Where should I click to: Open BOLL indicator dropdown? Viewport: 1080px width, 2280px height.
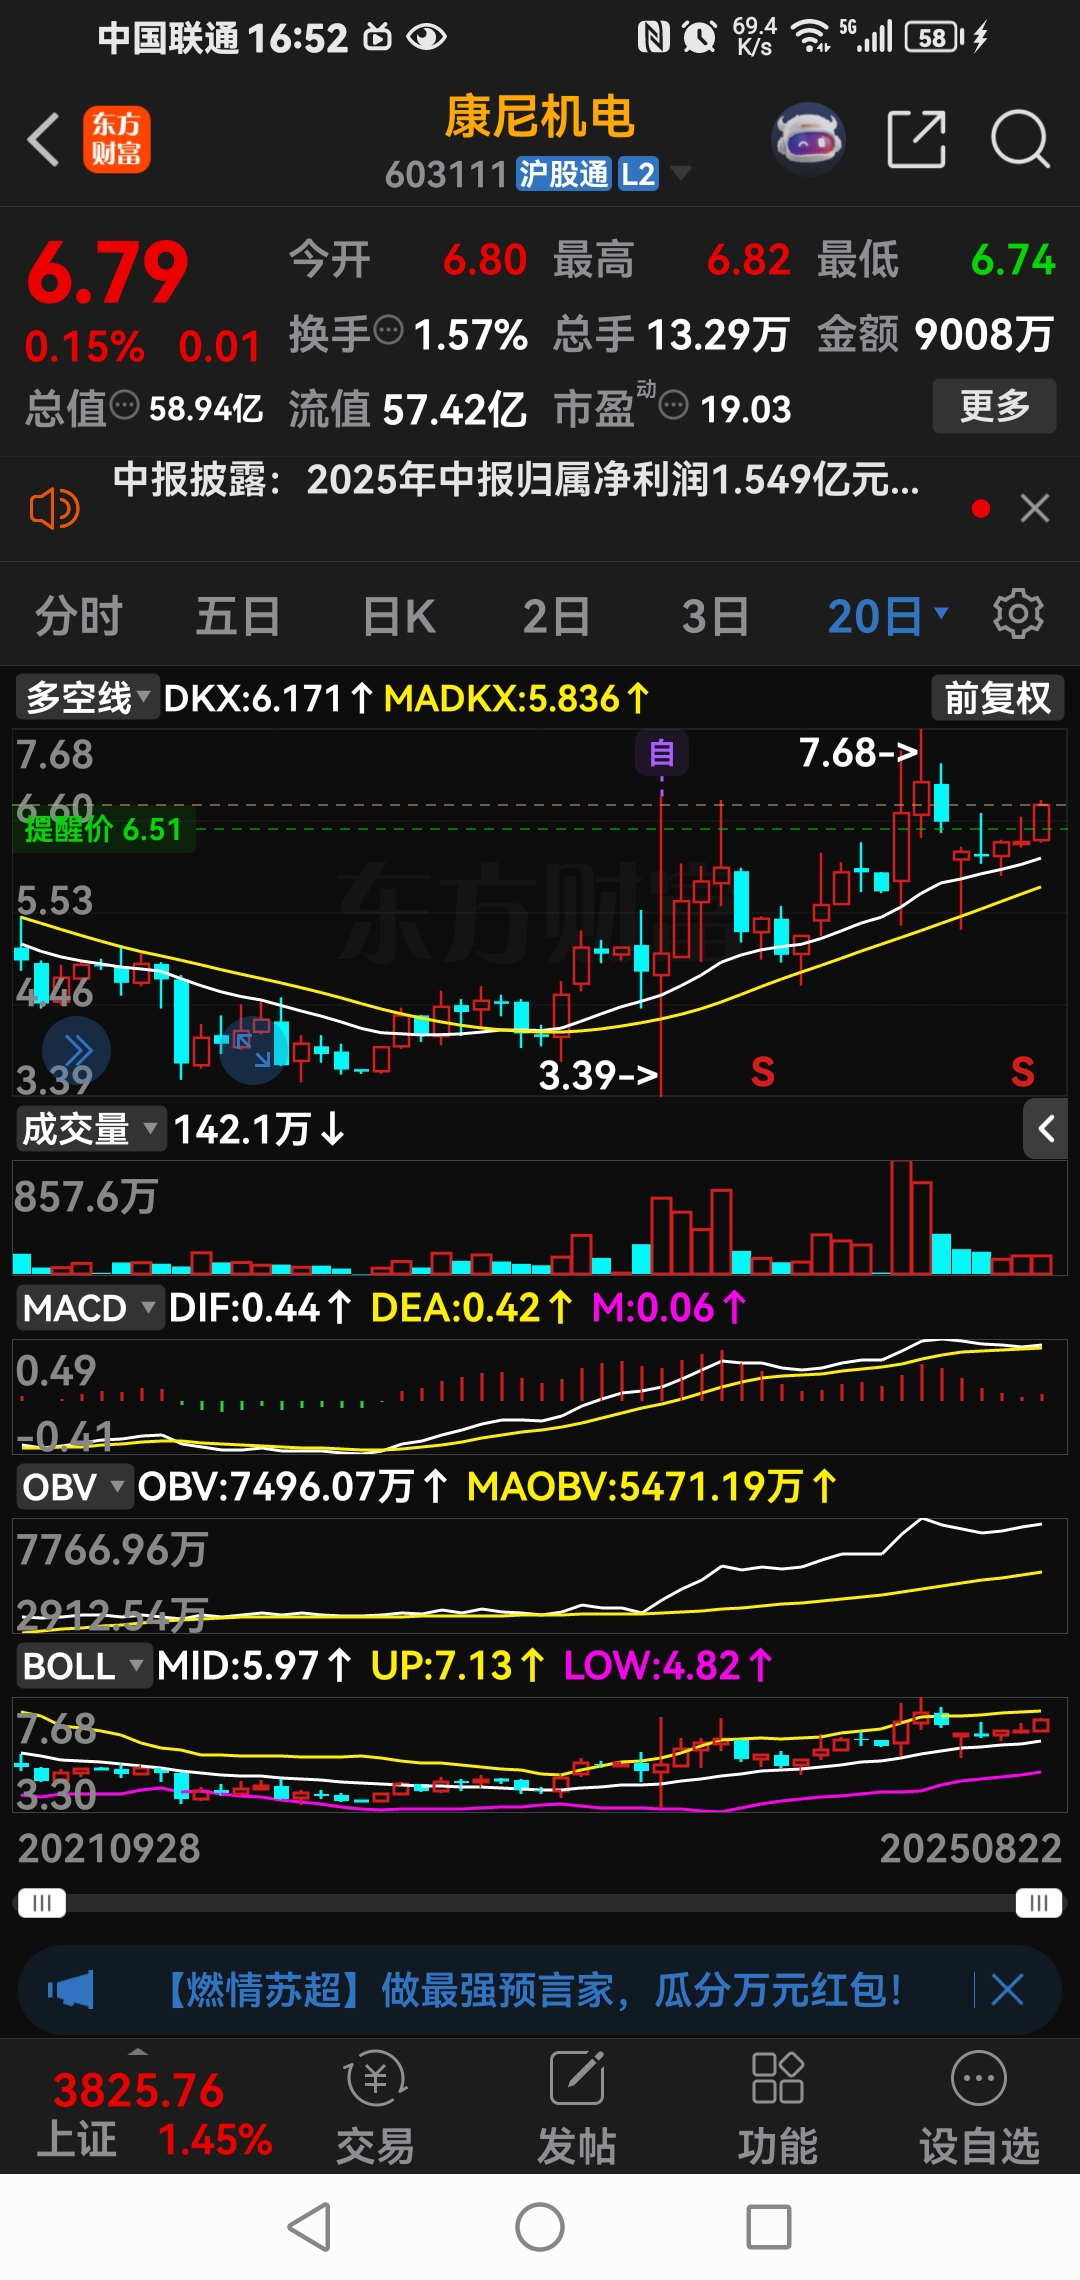pos(84,1665)
